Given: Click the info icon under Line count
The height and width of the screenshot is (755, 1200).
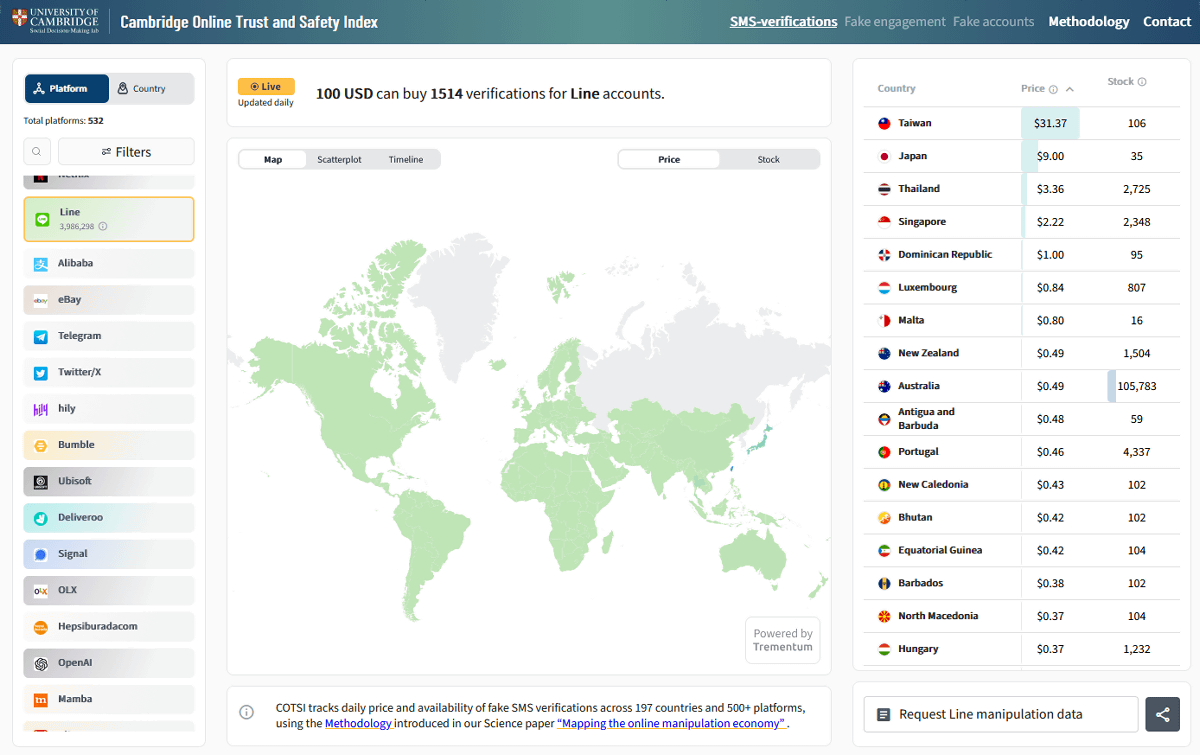Looking at the screenshot, I should pyautogui.click(x=103, y=227).
